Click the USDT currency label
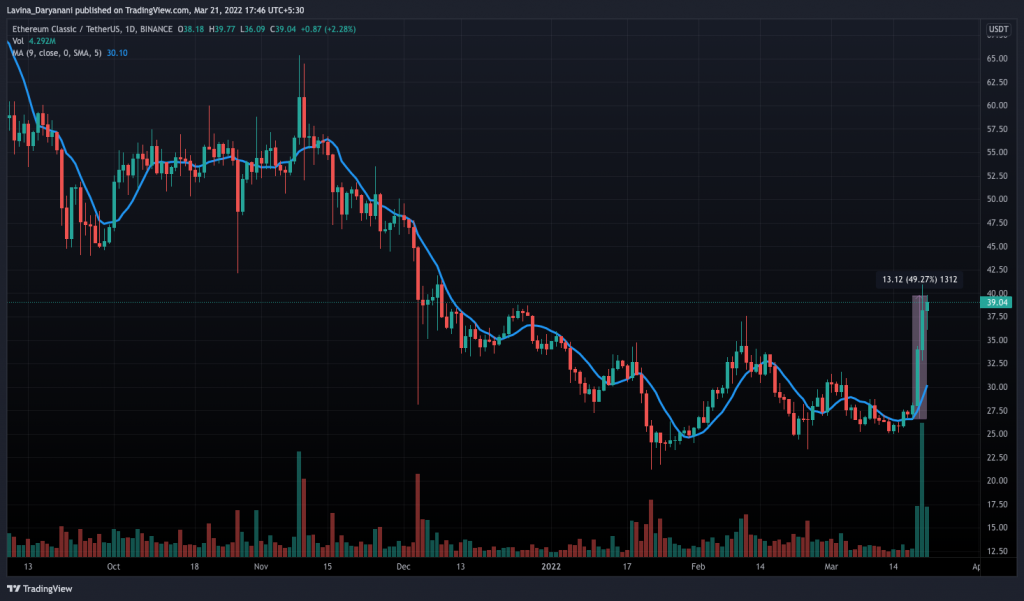Viewport: 1024px width, 601px height. click(x=998, y=29)
